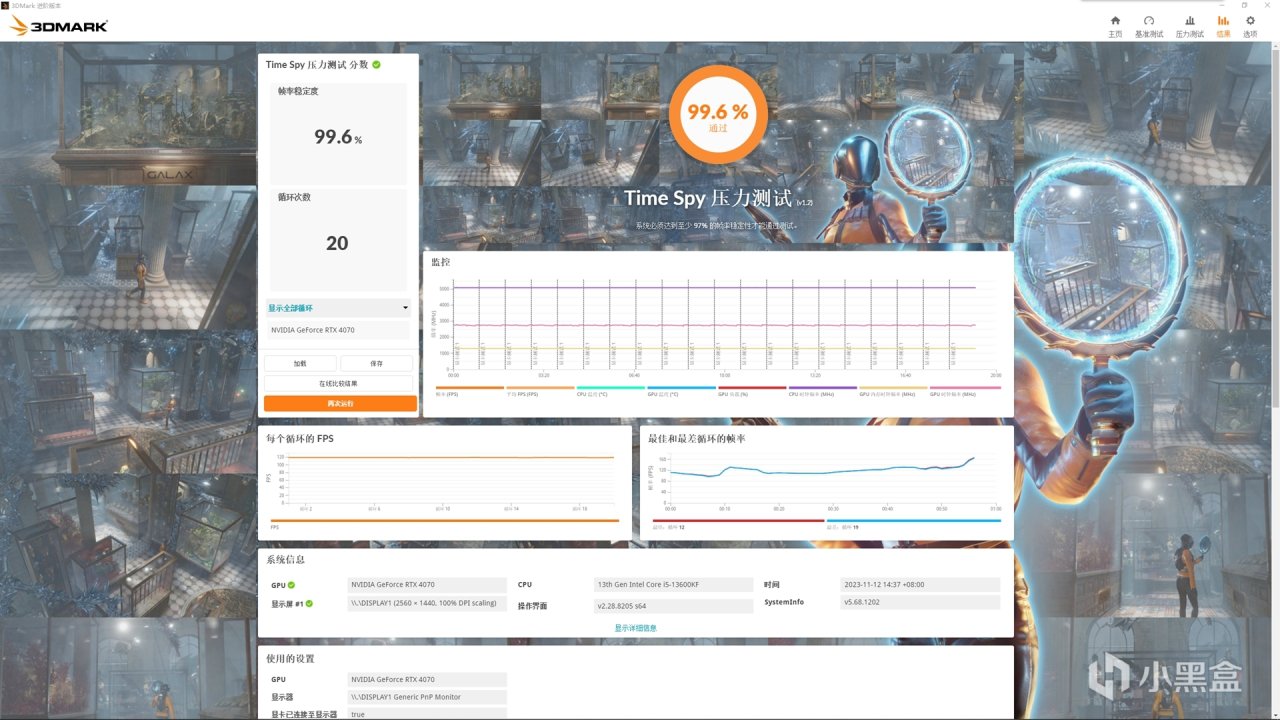Click the 帧率稳定度 99.6 % value
Viewport: 1280px width, 720px height.
[x=338, y=138]
